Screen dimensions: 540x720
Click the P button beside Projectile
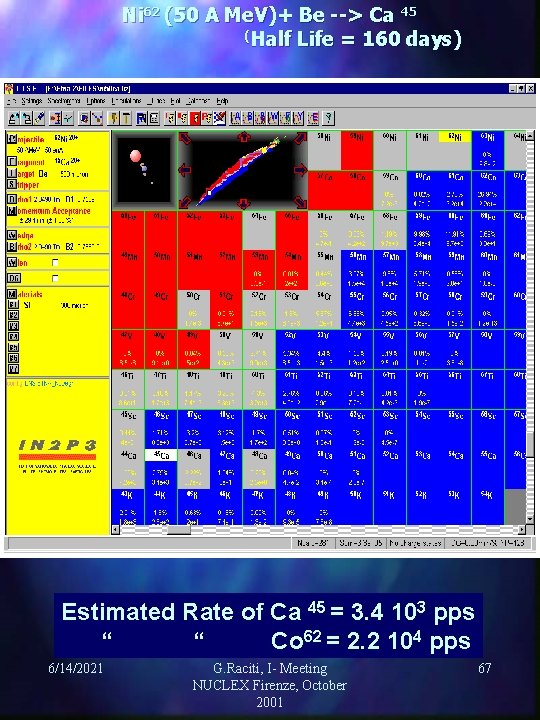[11, 139]
